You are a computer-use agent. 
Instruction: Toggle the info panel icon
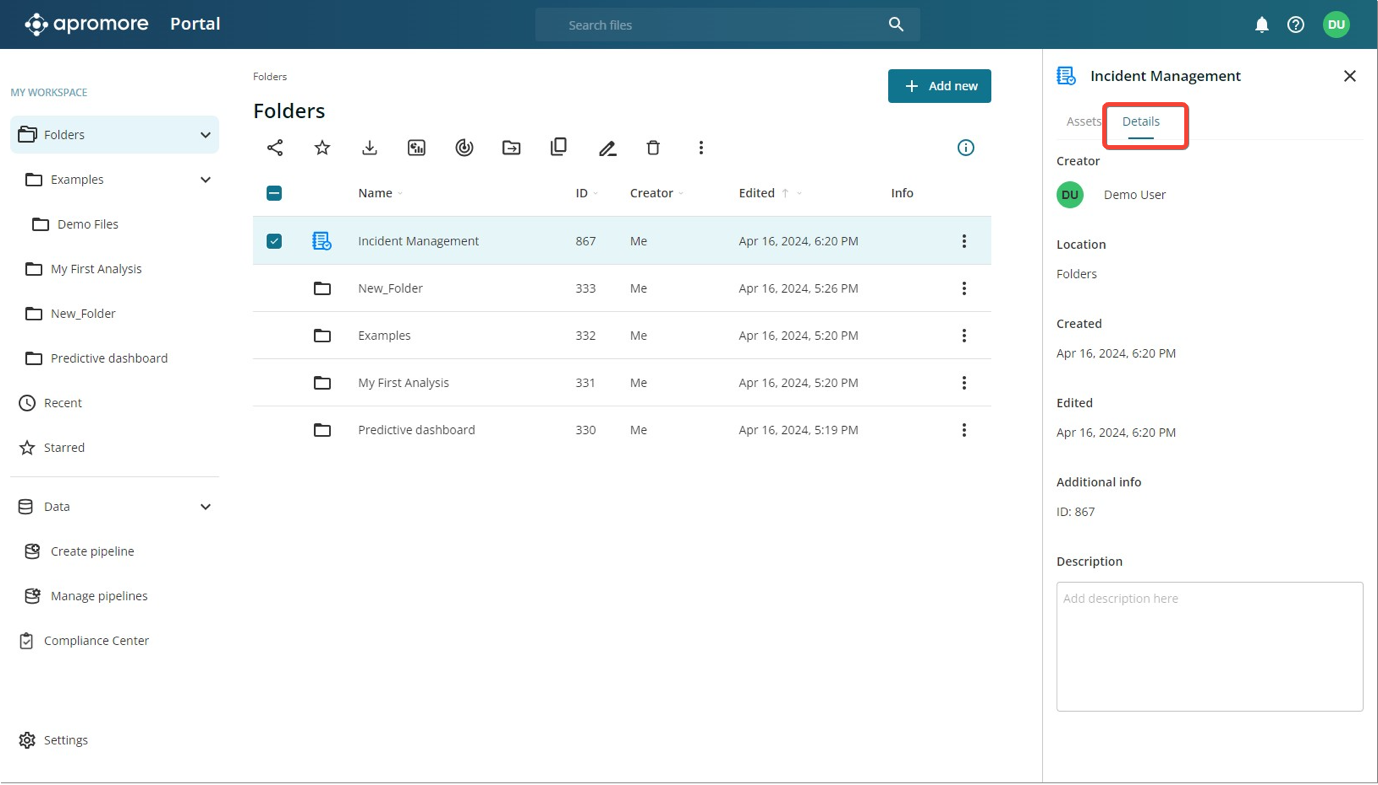[965, 148]
